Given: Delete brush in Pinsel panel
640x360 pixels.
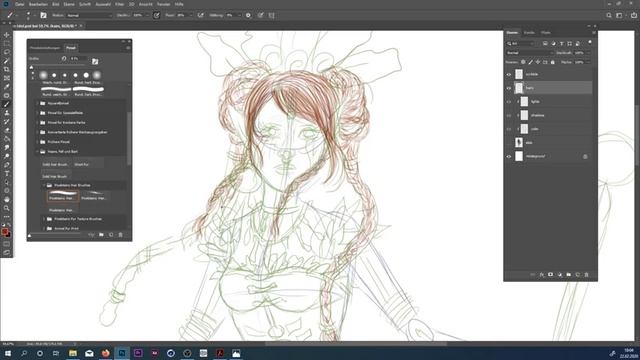Looking at the screenshot, I should [120, 235].
